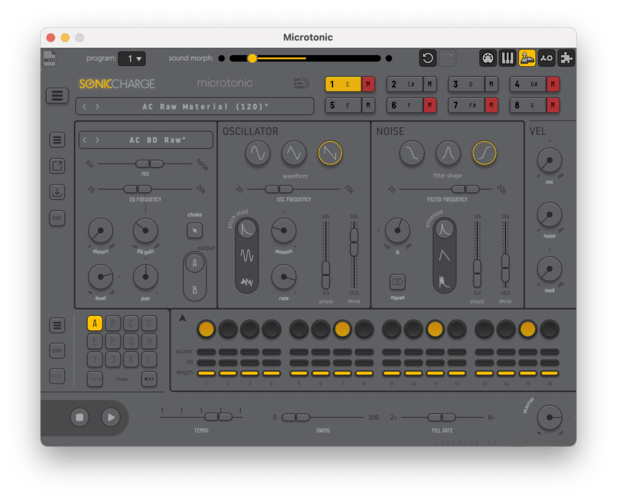Screen dimensions: 617x500
Task: Go to next drum patch after AC BD Raw
Action: 98,140
